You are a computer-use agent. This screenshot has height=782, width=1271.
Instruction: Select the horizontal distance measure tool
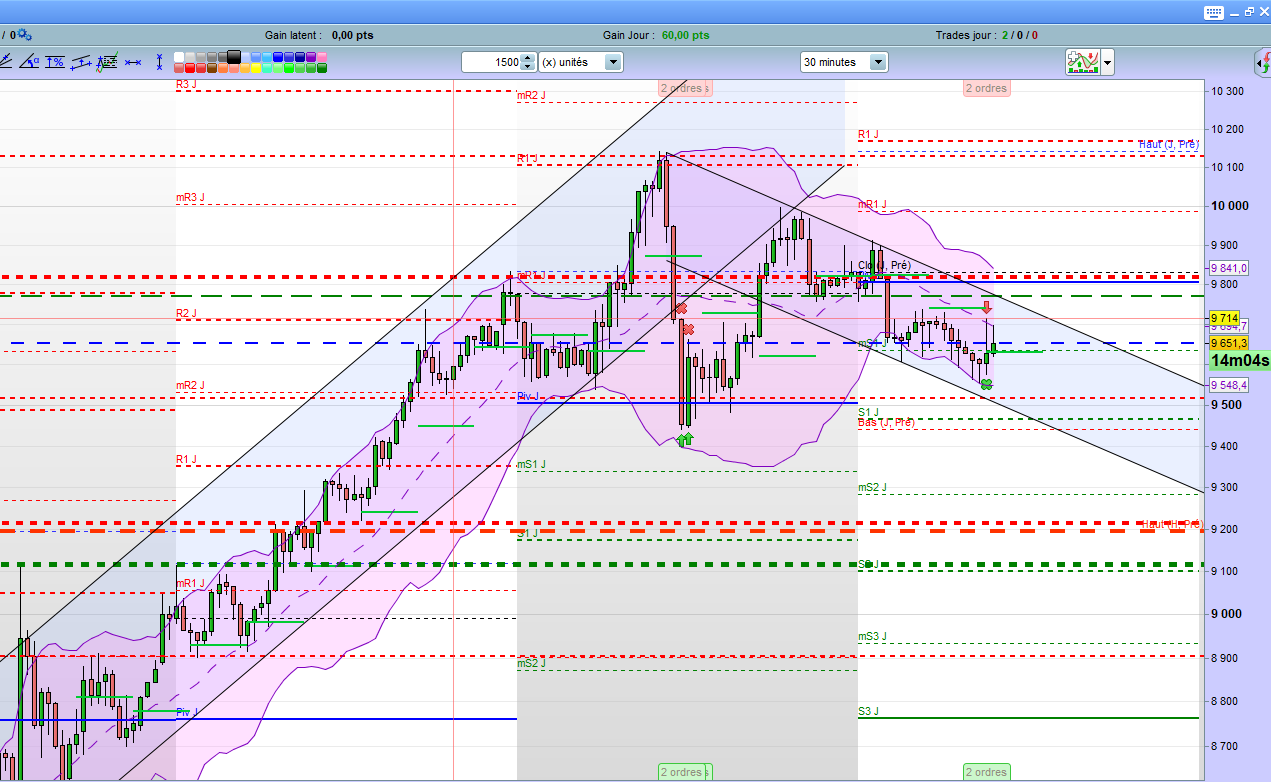(x=133, y=62)
